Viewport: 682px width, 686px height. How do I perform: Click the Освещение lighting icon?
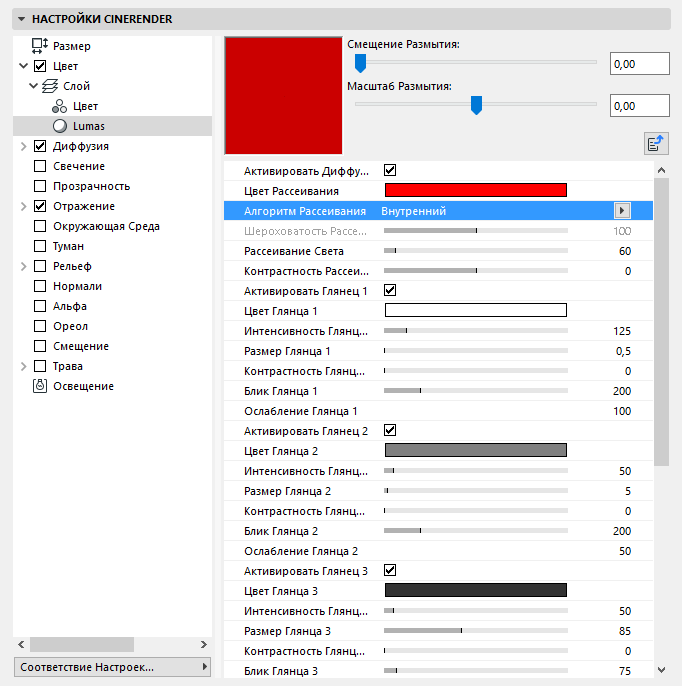(40, 386)
